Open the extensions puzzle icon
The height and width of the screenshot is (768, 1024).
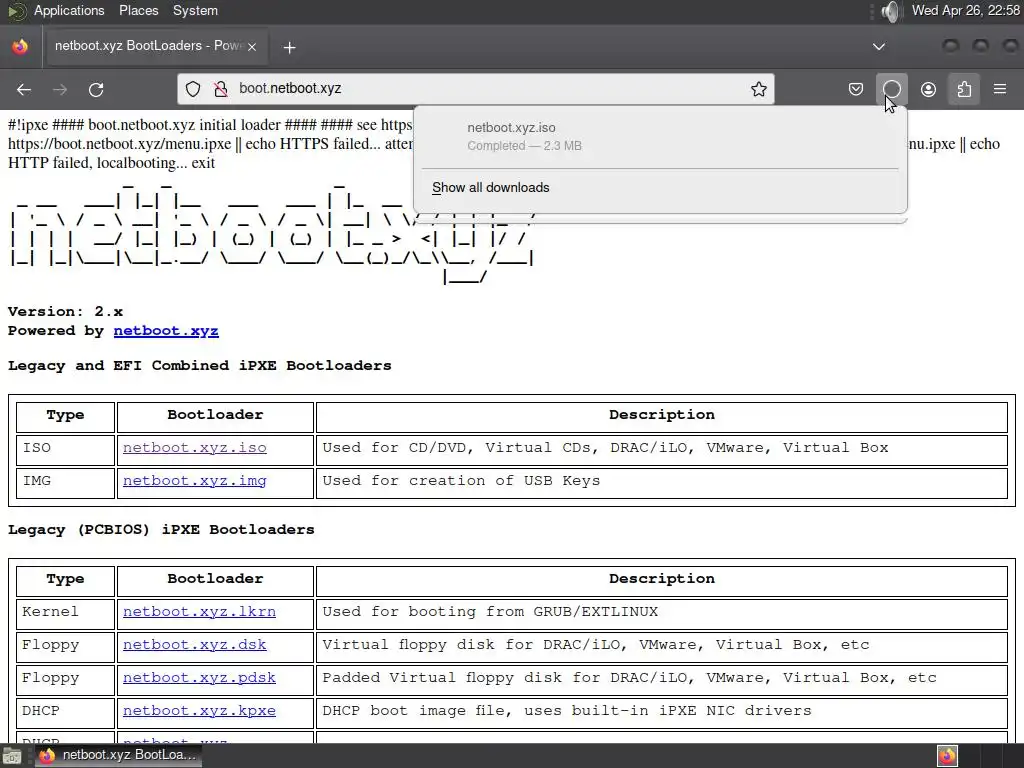(x=964, y=89)
